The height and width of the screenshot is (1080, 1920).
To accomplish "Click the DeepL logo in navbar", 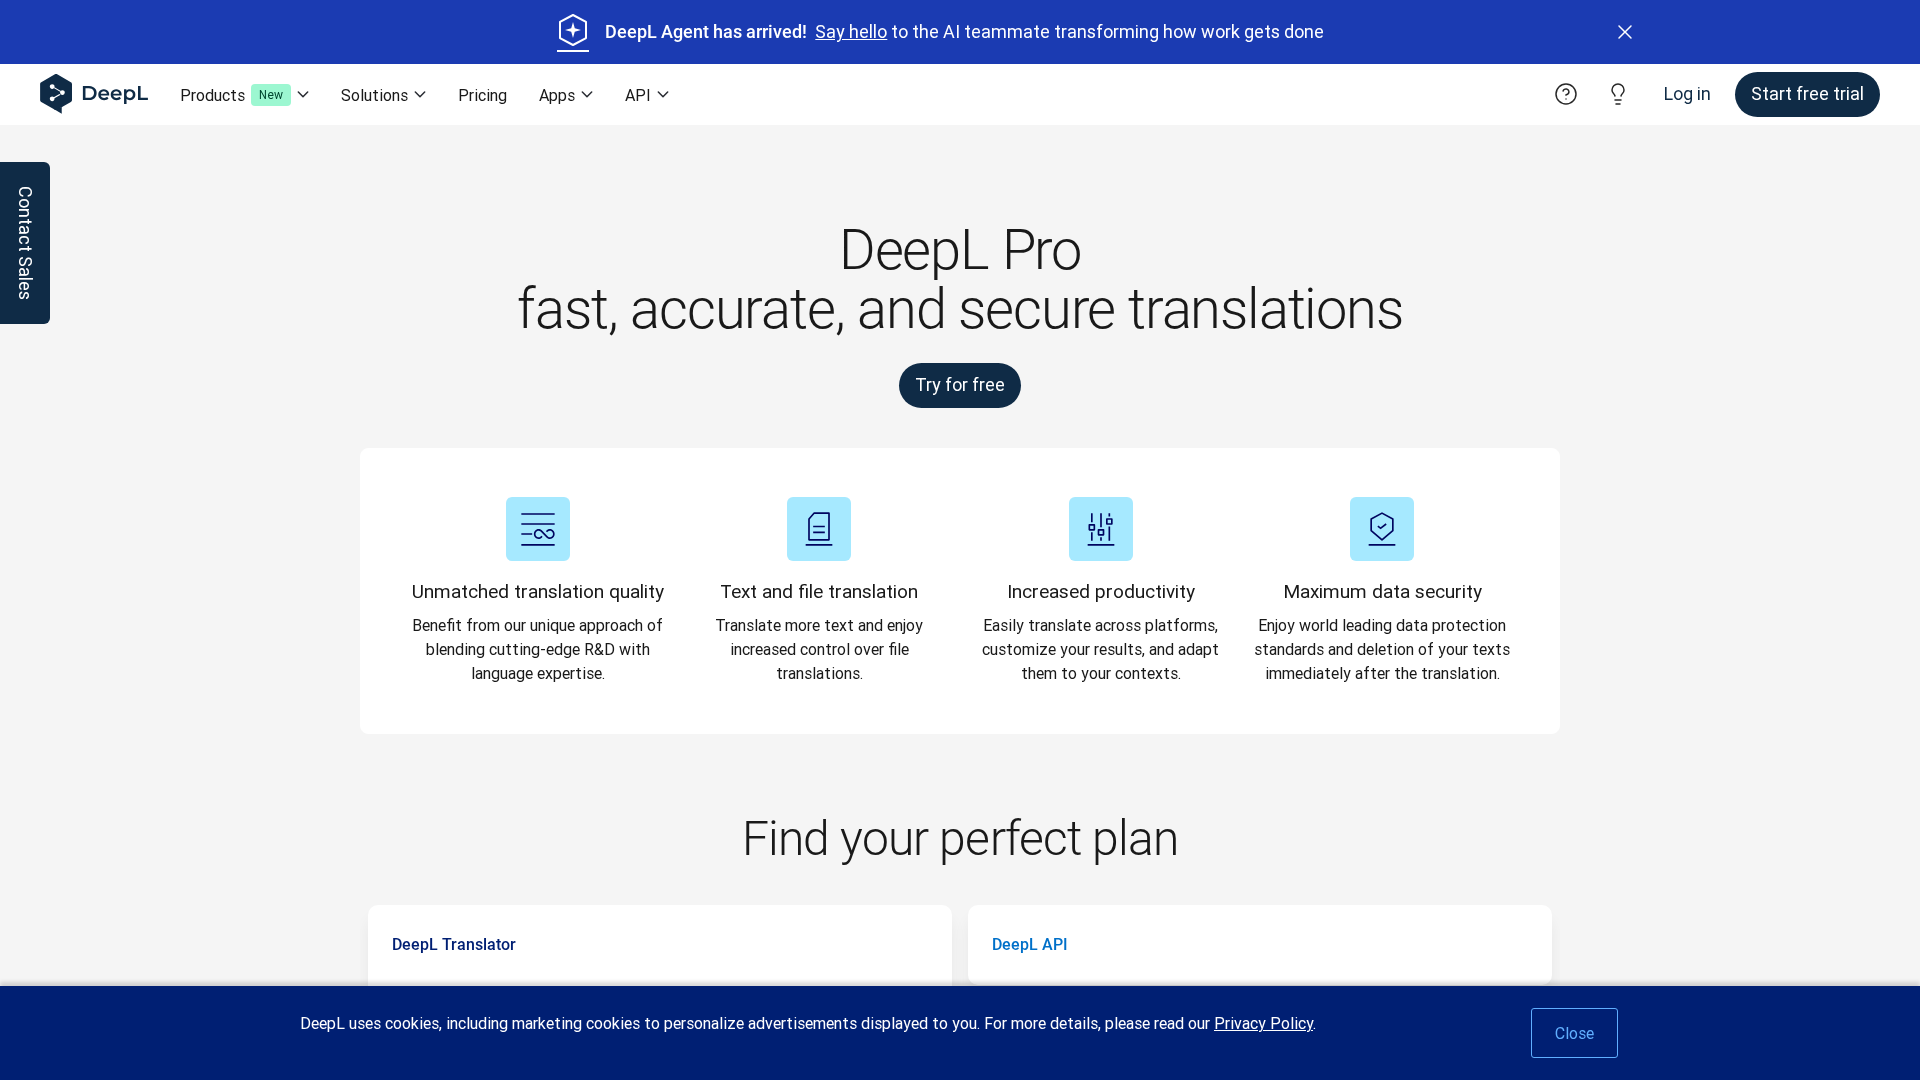I will pyautogui.click(x=94, y=94).
